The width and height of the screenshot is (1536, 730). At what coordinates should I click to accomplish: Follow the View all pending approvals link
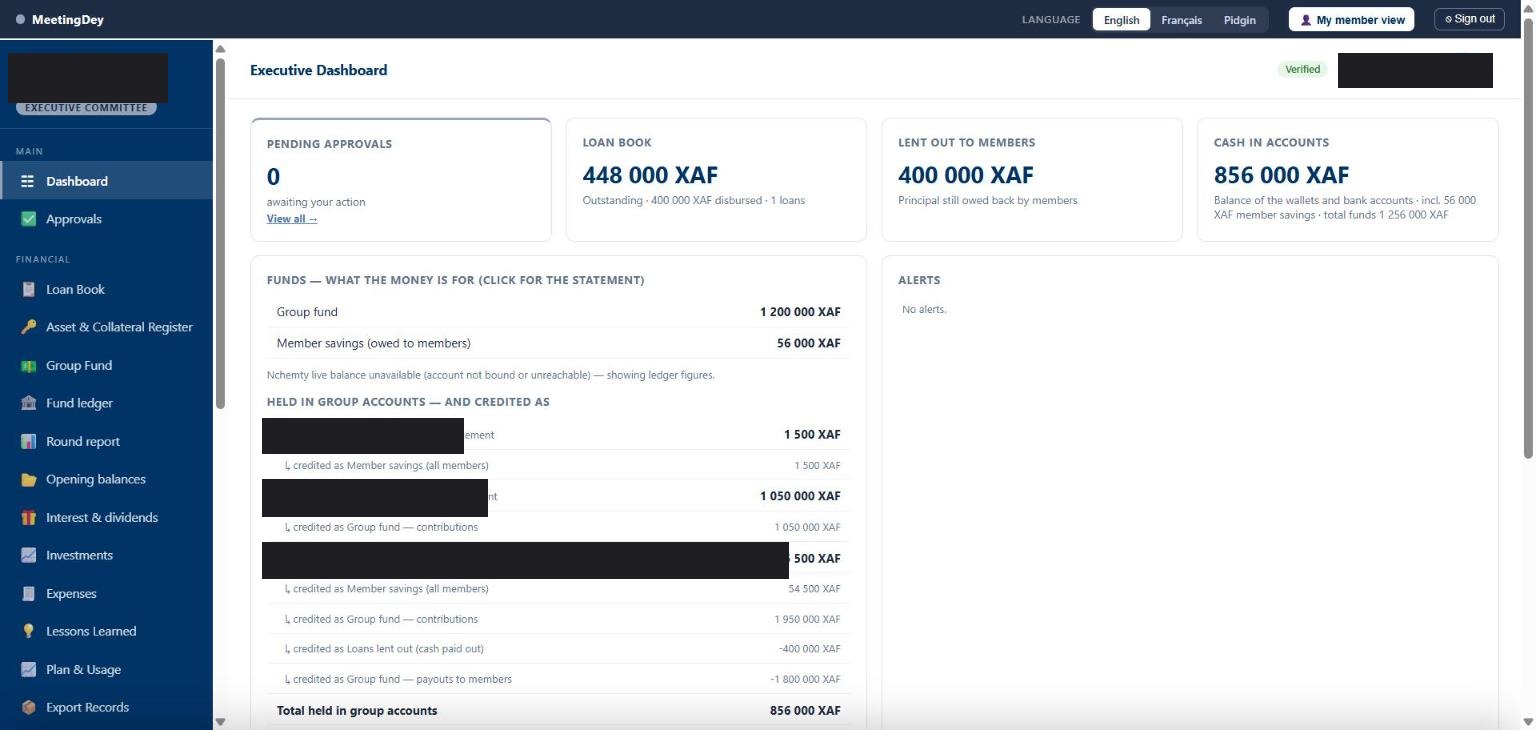pos(292,219)
